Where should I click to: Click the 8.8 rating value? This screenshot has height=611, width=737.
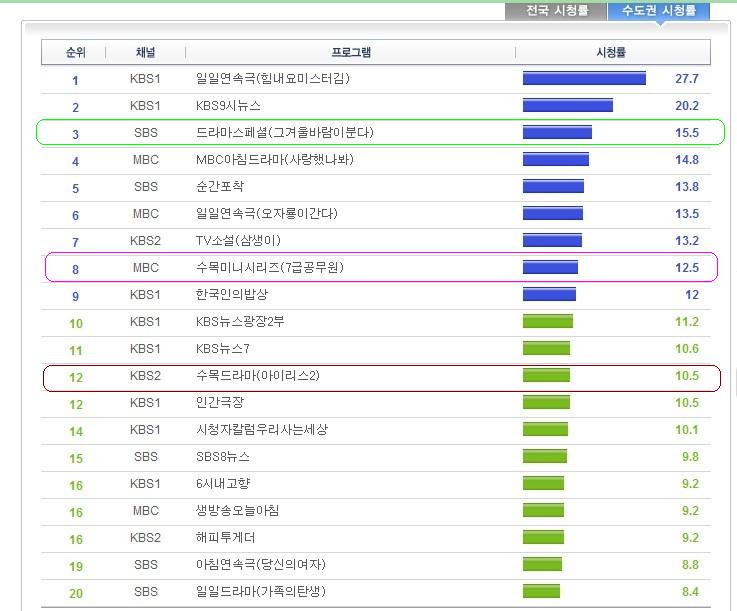(690, 564)
